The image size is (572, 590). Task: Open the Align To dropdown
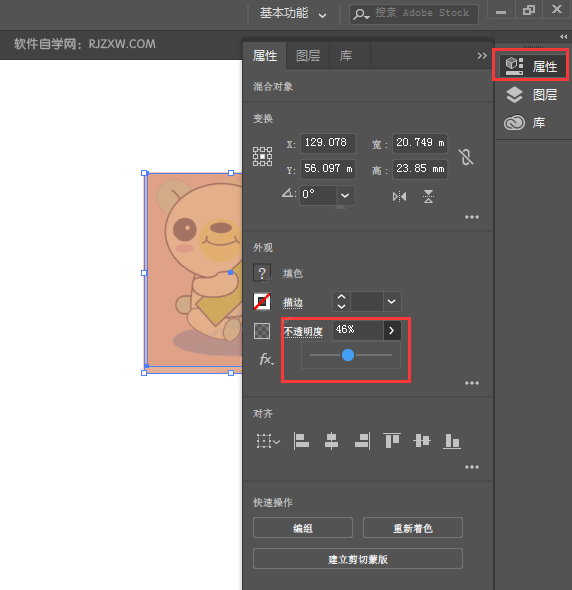pyautogui.click(x=268, y=441)
